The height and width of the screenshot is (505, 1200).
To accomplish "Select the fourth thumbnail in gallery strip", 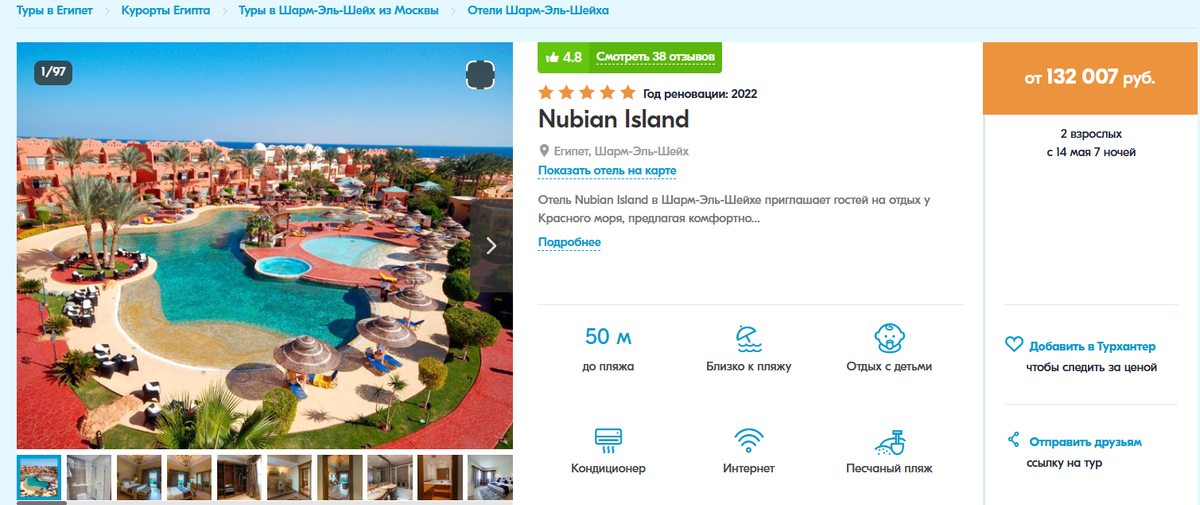I will tap(189, 478).
